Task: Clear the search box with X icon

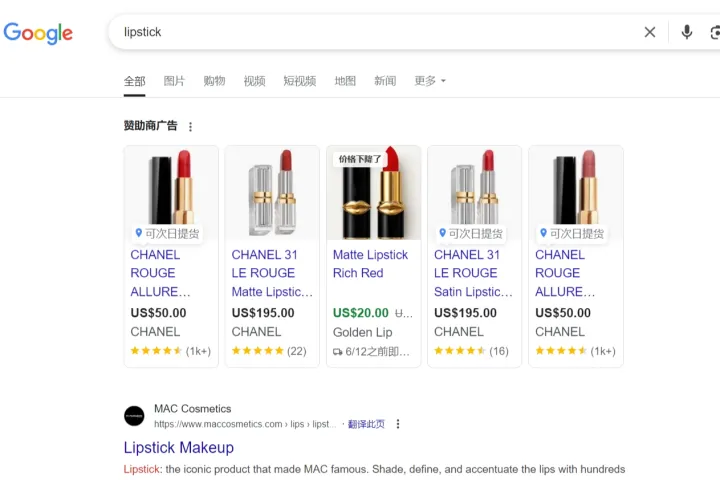Action: [x=650, y=32]
